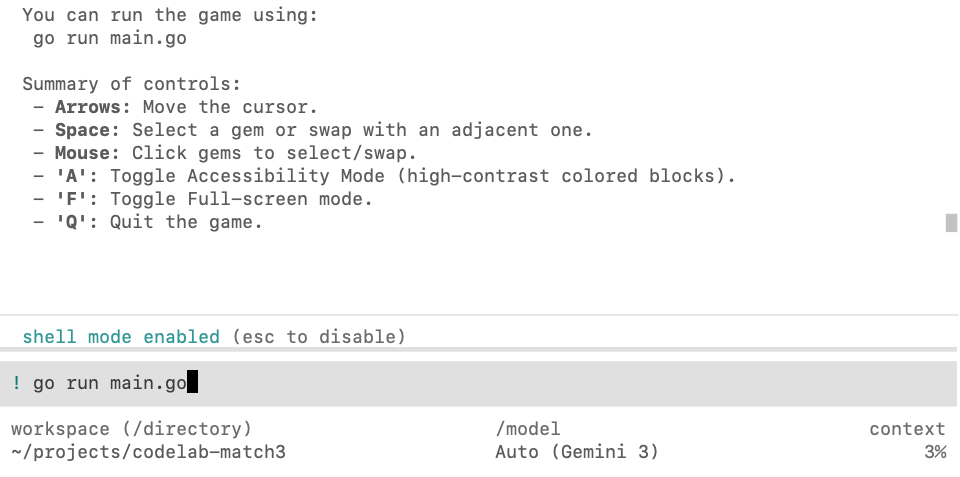Click the 3% context usage value
Image resolution: width=960 pixels, height=477 pixels.
point(935,452)
